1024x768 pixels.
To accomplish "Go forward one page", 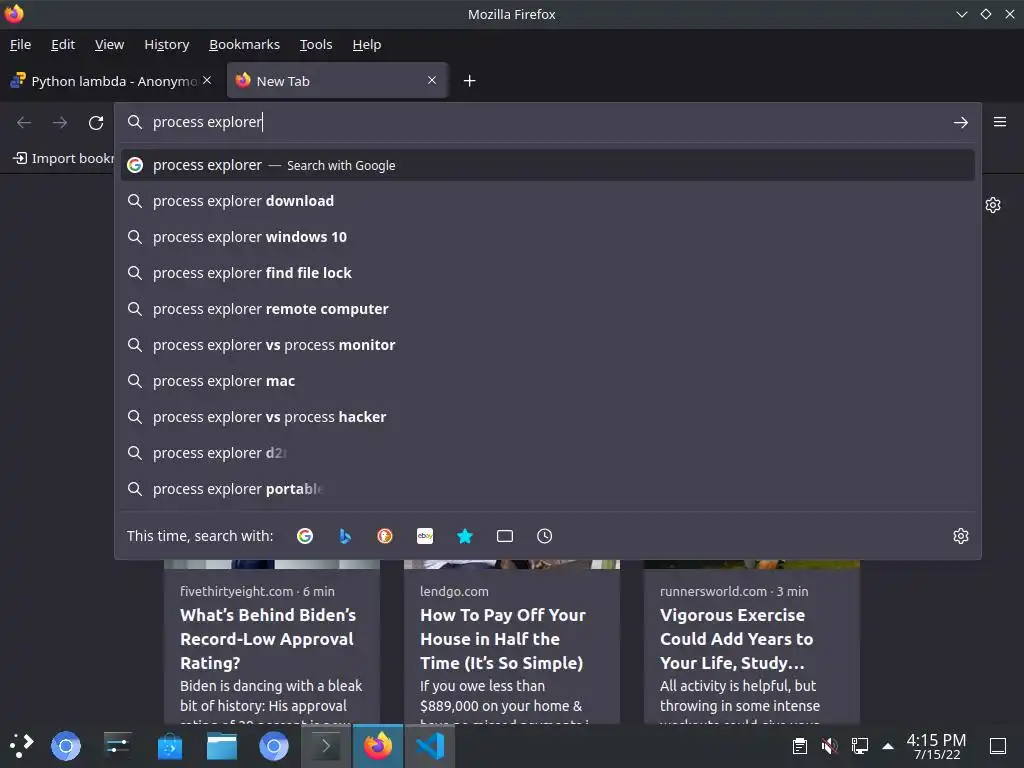I will [x=60, y=122].
